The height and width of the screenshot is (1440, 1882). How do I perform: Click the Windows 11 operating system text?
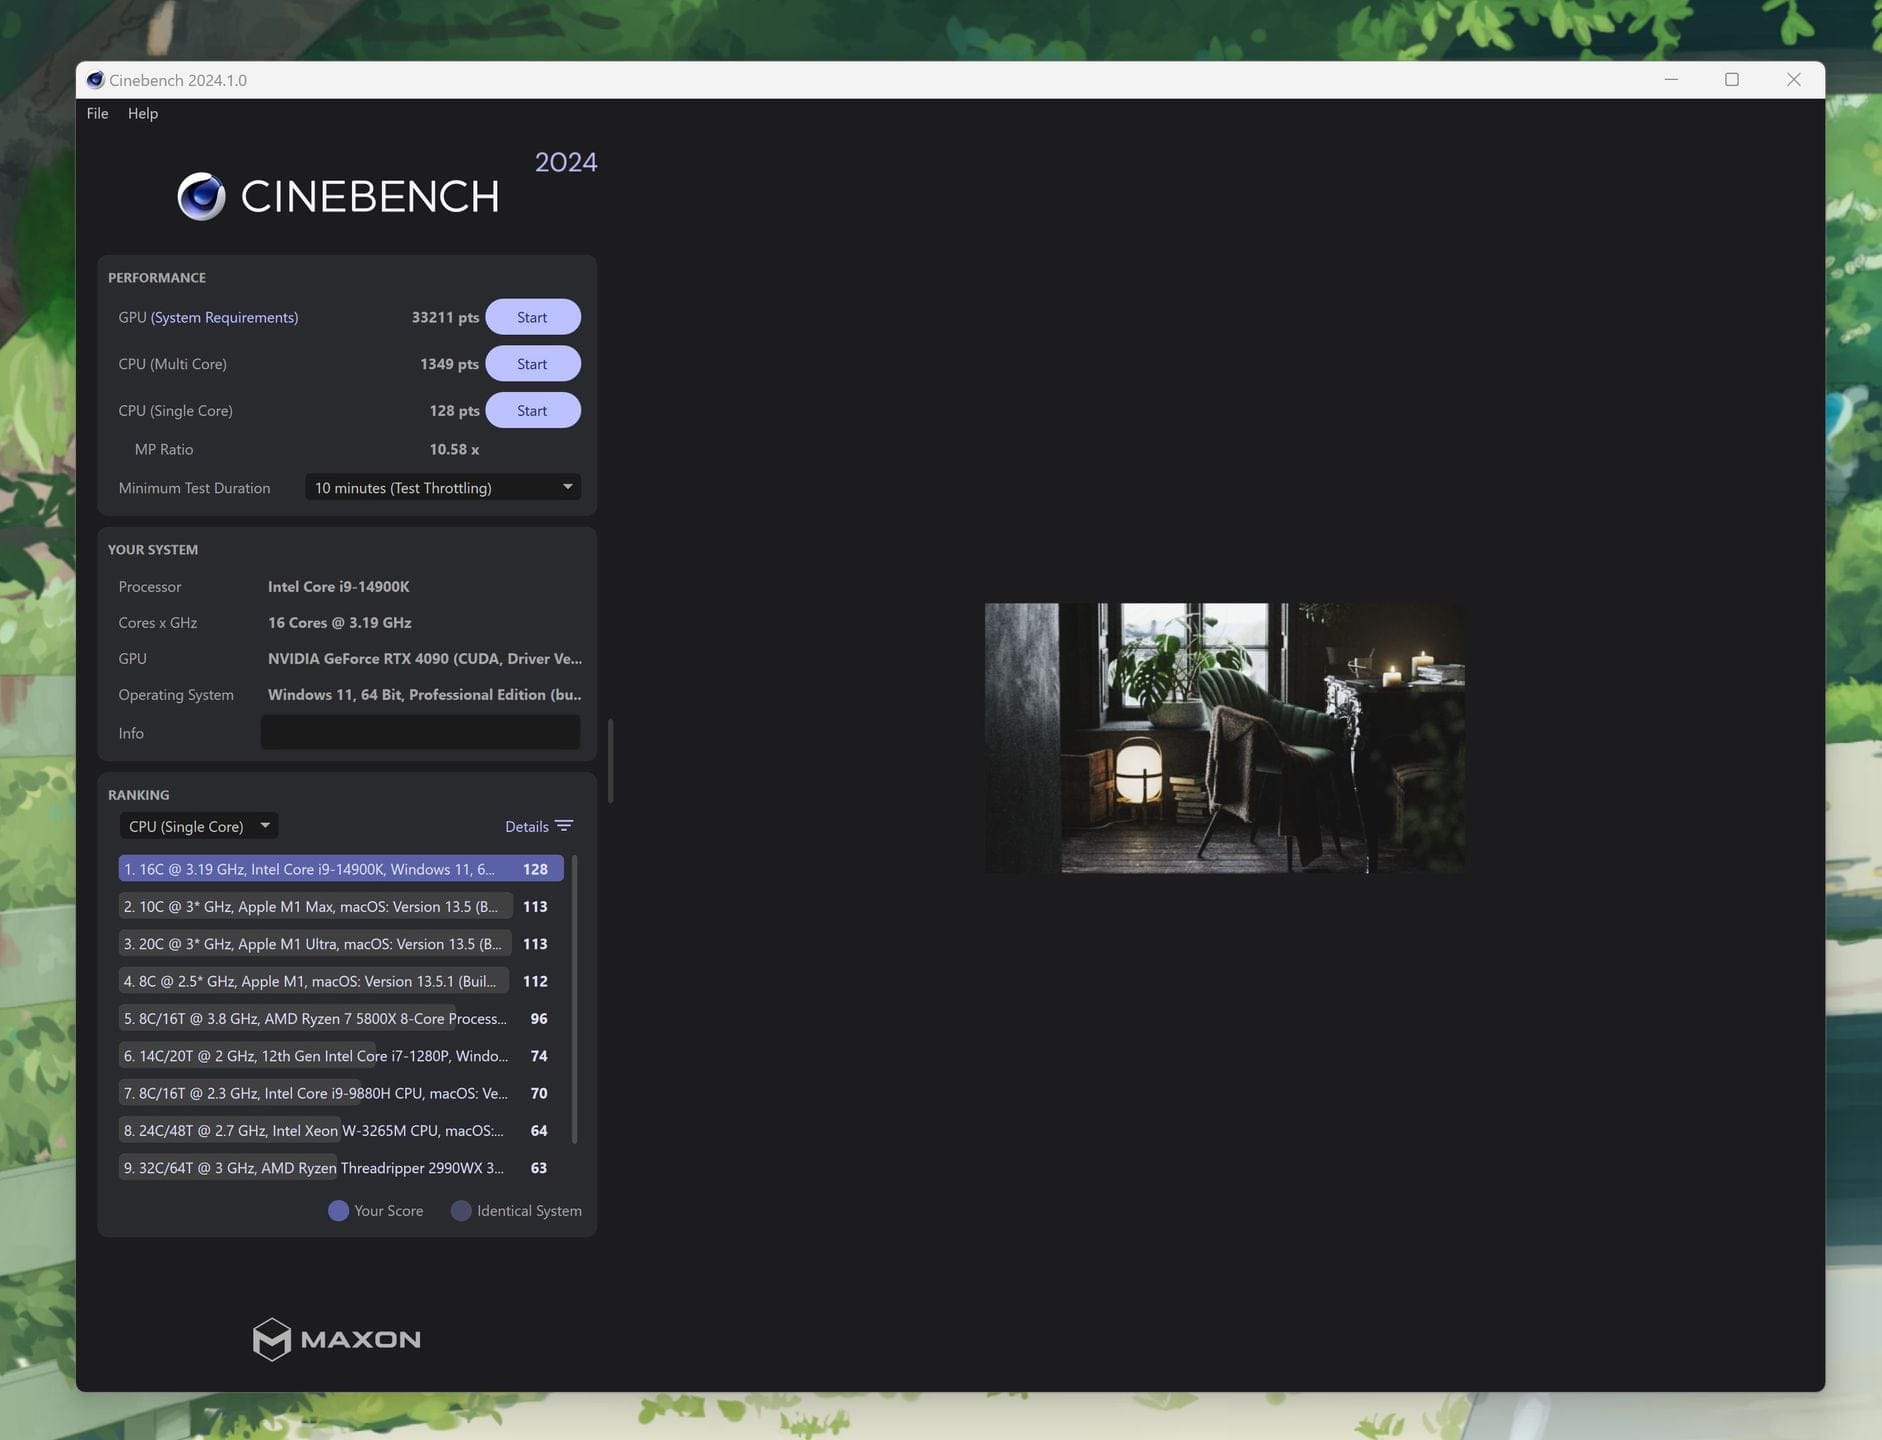click(424, 694)
